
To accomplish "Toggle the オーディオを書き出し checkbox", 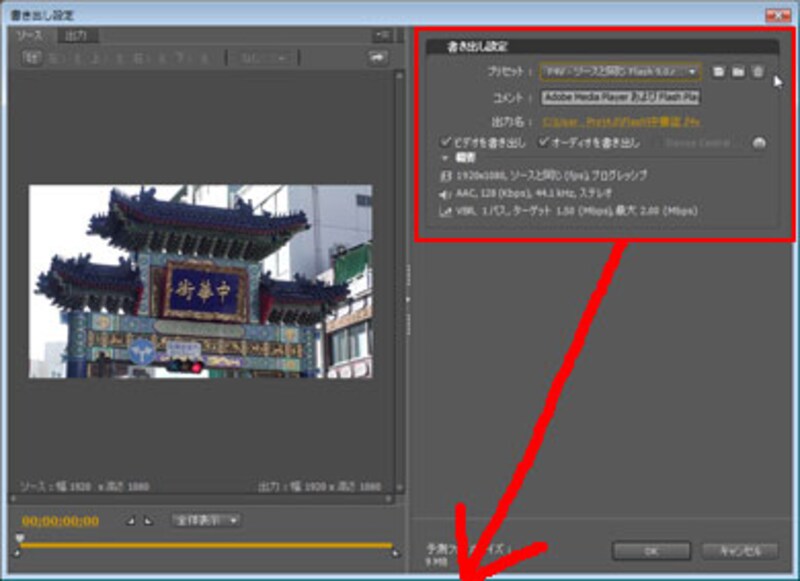I will (545, 143).
